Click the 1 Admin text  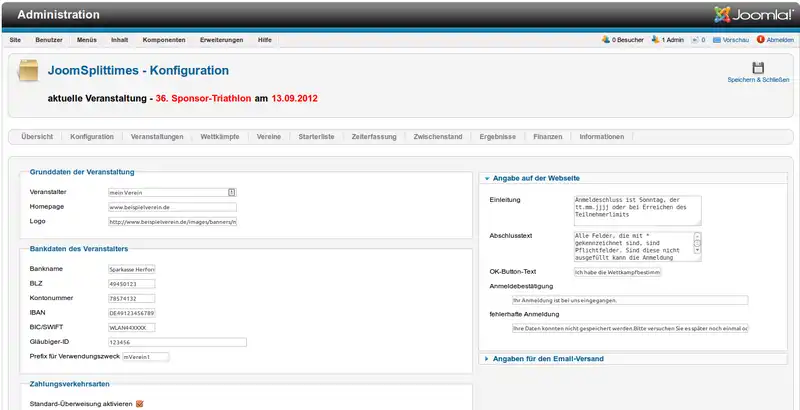672,40
